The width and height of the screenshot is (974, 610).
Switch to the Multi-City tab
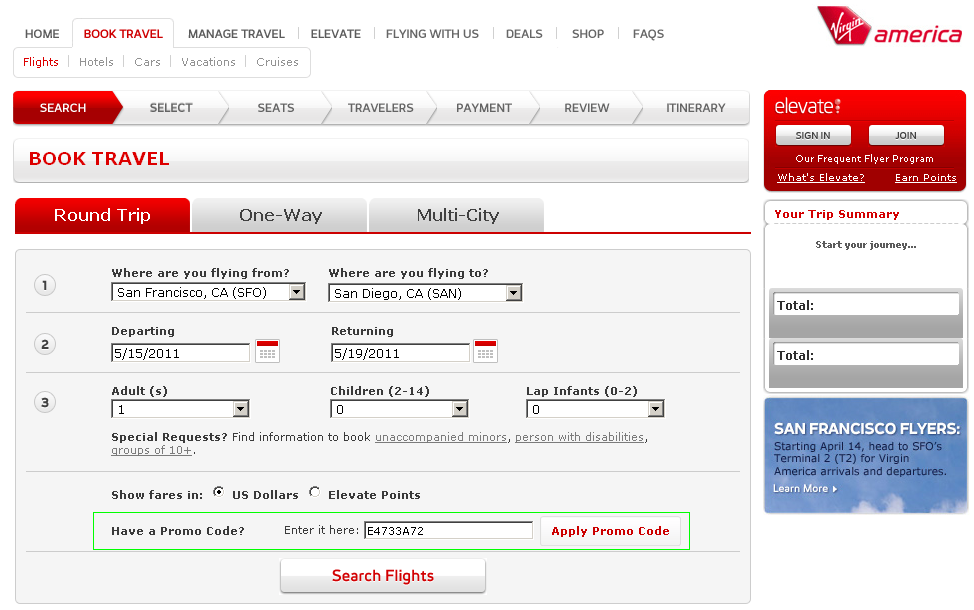pyautogui.click(x=457, y=215)
